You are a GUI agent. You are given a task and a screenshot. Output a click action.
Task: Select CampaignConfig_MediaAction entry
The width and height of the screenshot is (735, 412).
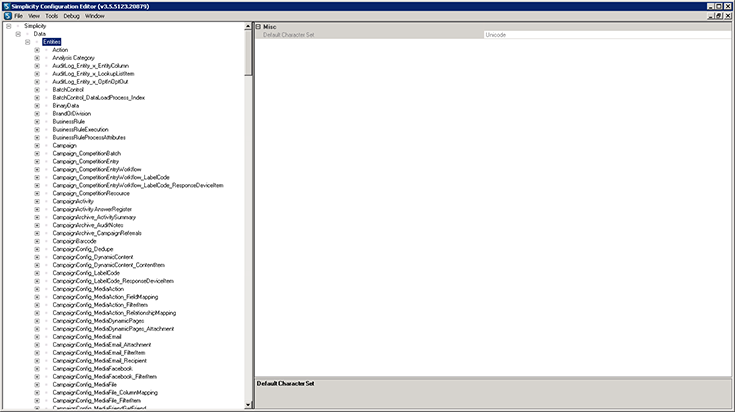(x=88, y=289)
